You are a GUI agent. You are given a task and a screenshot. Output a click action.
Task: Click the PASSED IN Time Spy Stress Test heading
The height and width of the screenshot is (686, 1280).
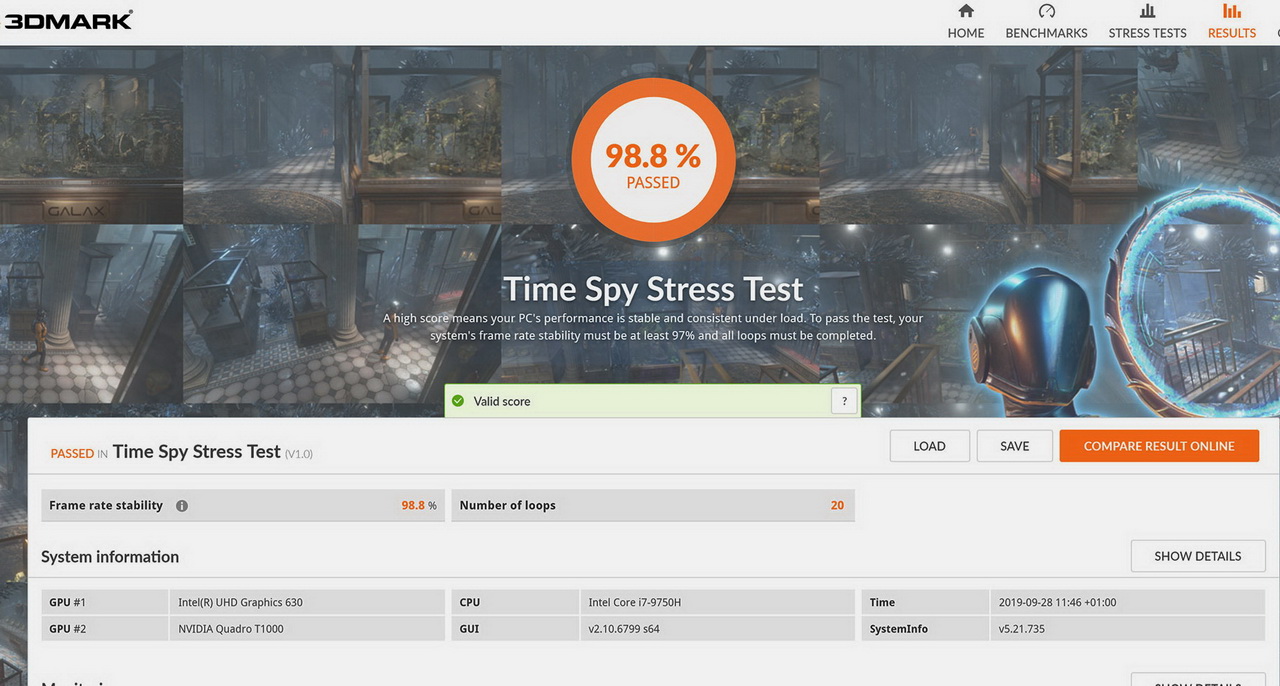point(181,452)
